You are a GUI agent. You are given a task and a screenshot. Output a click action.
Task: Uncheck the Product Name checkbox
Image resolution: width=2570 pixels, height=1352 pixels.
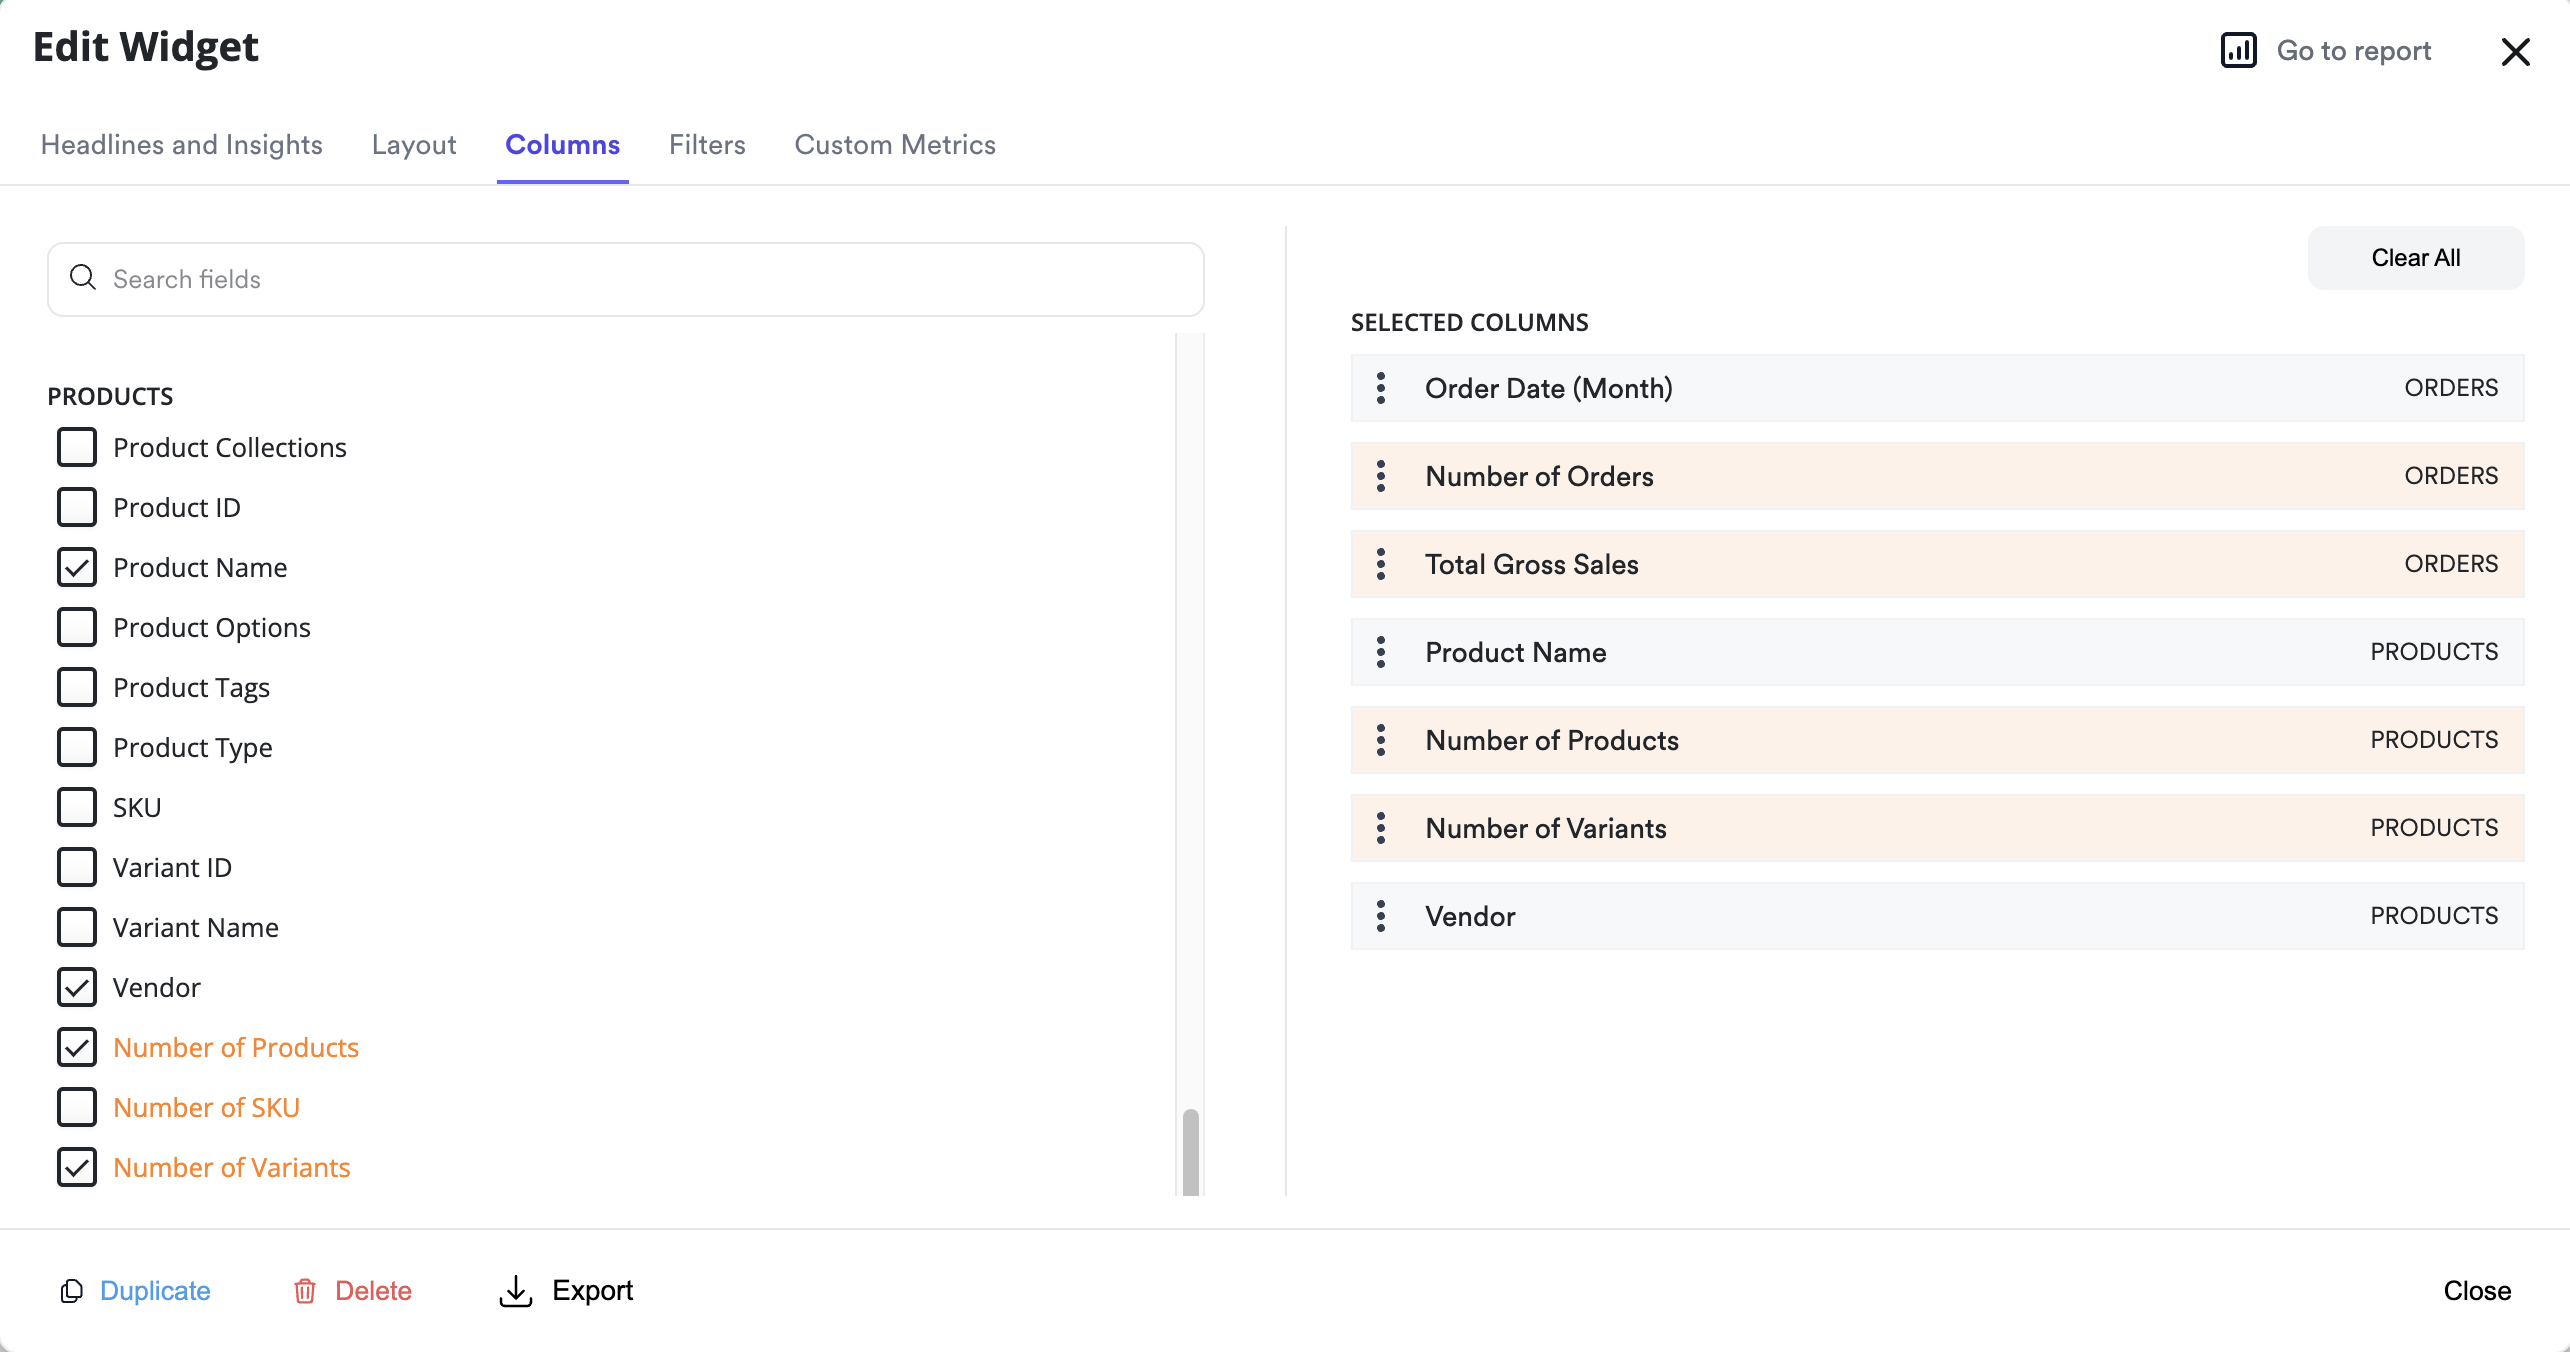click(77, 567)
